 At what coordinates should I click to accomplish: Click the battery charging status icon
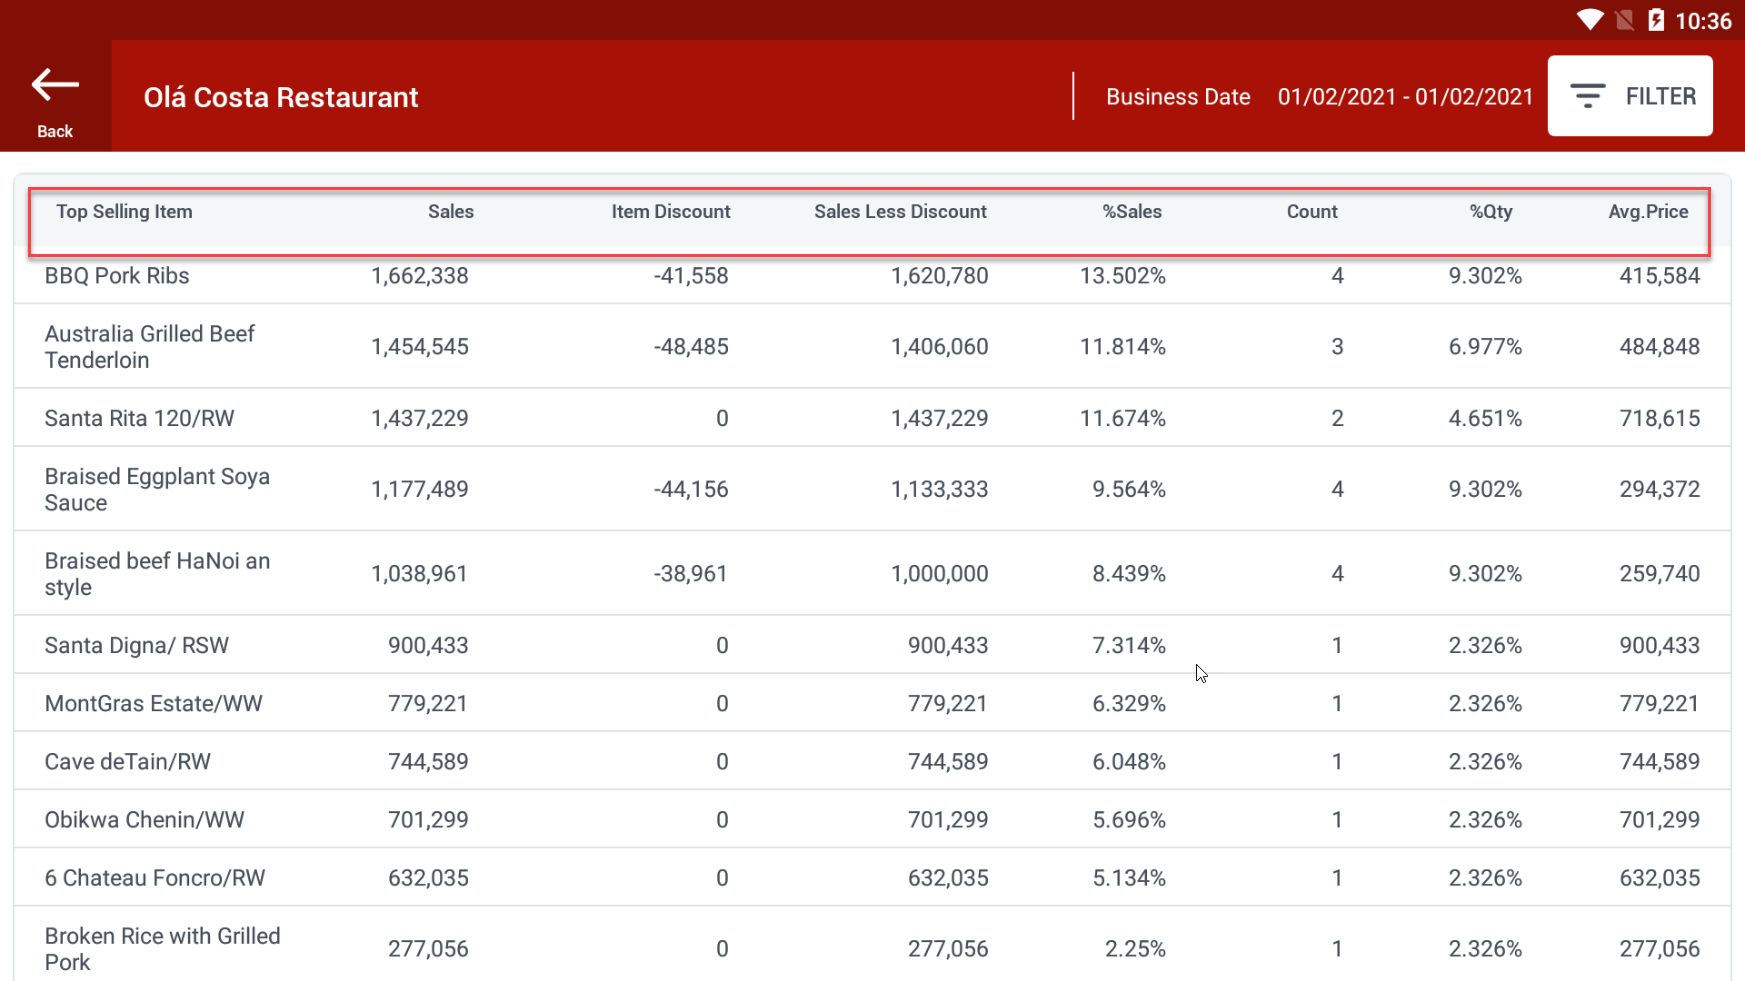click(x=1656, y=20)
